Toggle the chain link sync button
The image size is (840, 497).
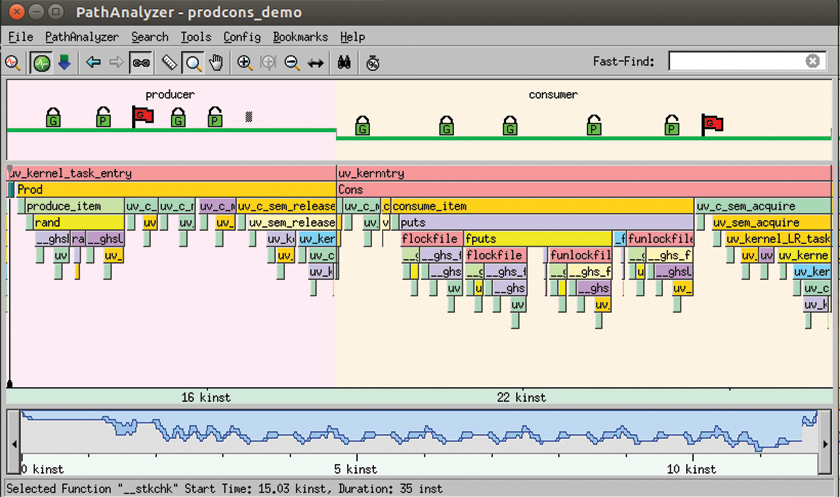point(141,63)
